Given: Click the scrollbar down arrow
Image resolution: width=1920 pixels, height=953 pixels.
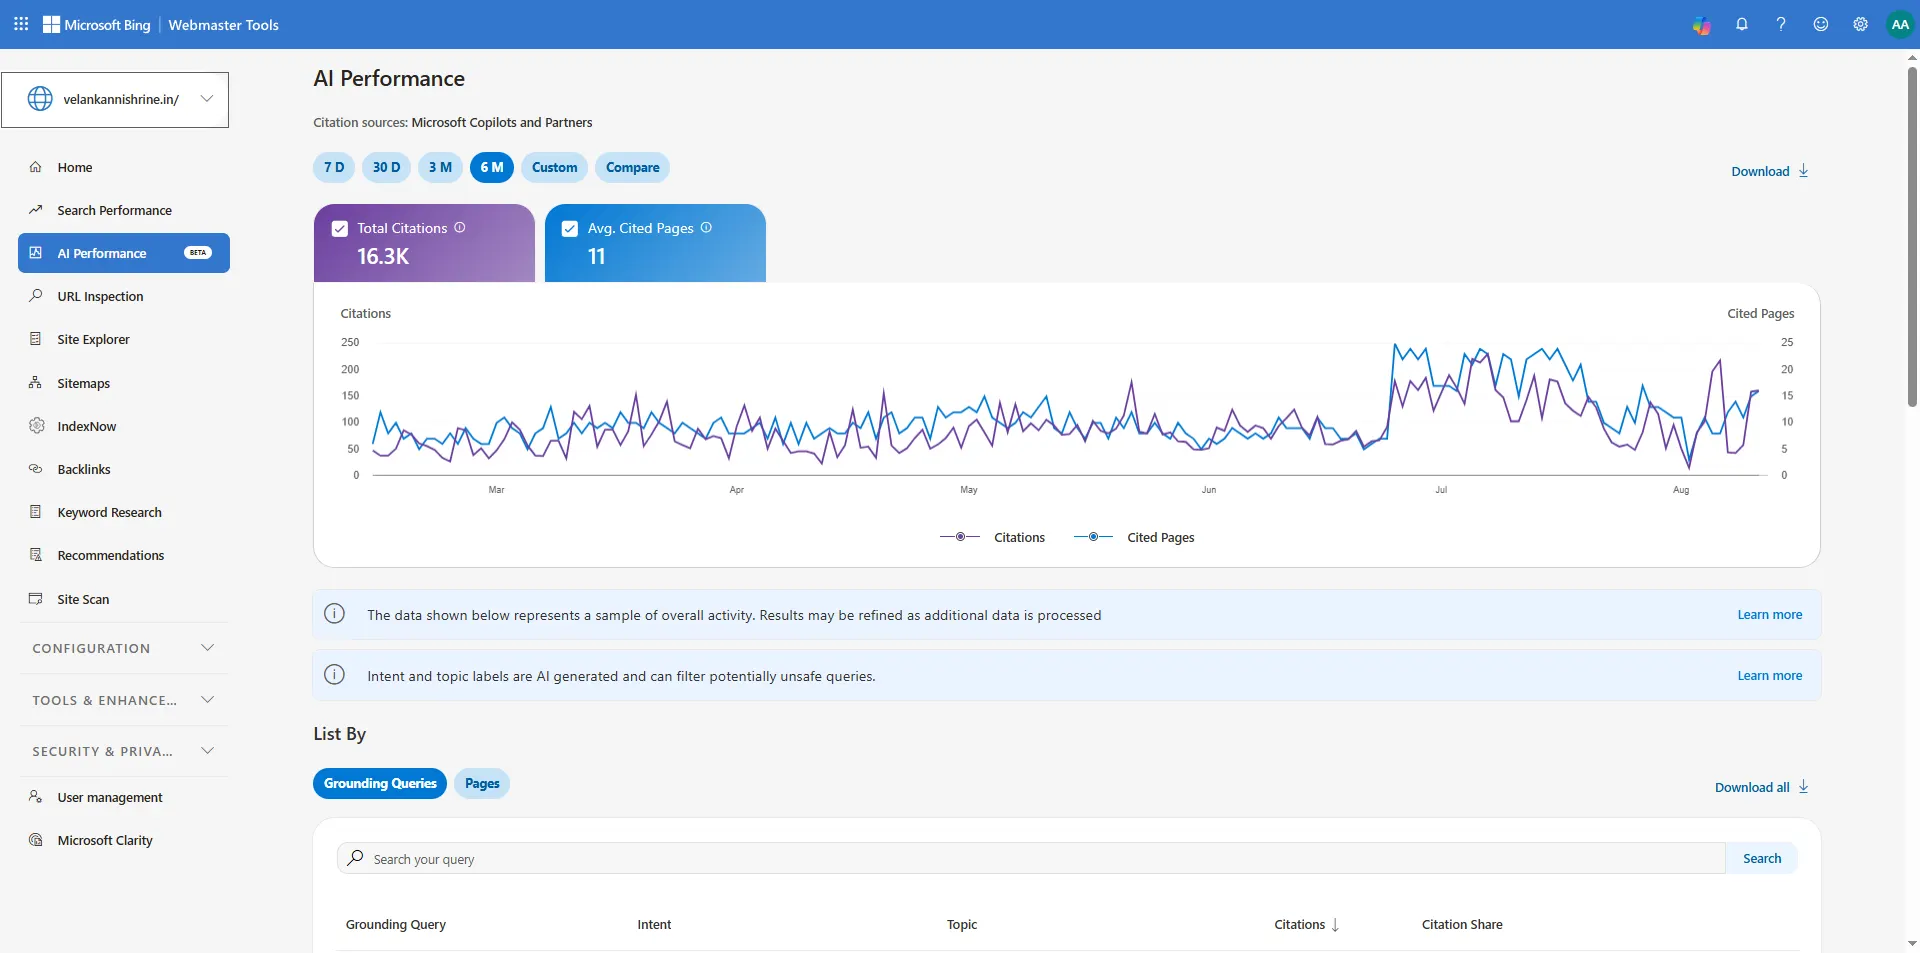Looking at the screenshot, I should pos(1912,943).
